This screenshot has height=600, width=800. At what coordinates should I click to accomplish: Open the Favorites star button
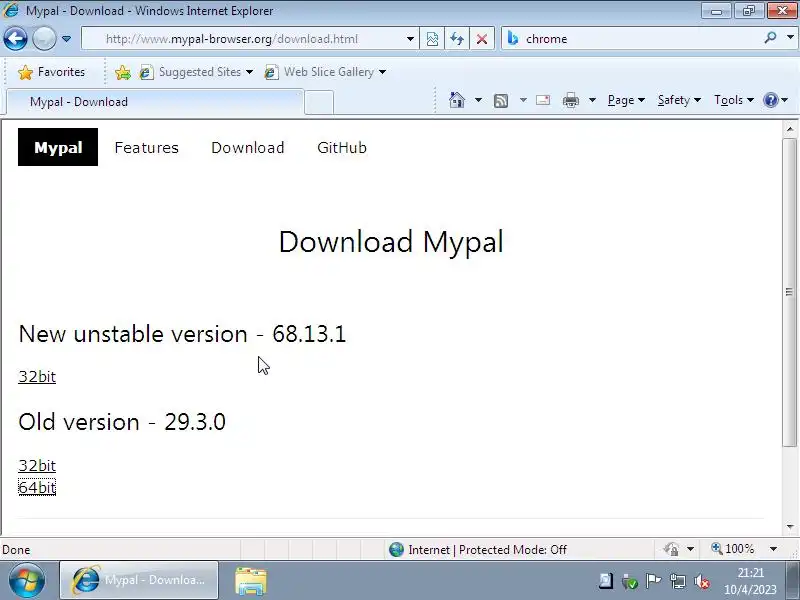point(51,72)
